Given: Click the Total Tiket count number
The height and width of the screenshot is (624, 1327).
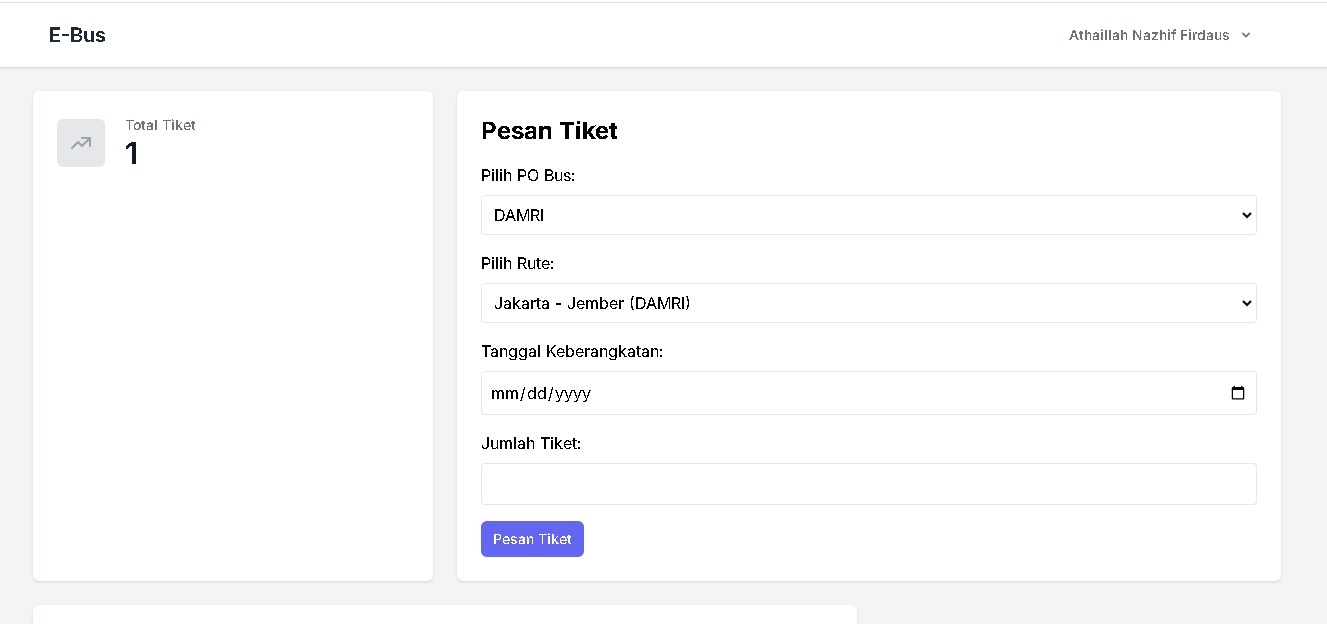Looking at the screenshot, I should tap(132, 154).
